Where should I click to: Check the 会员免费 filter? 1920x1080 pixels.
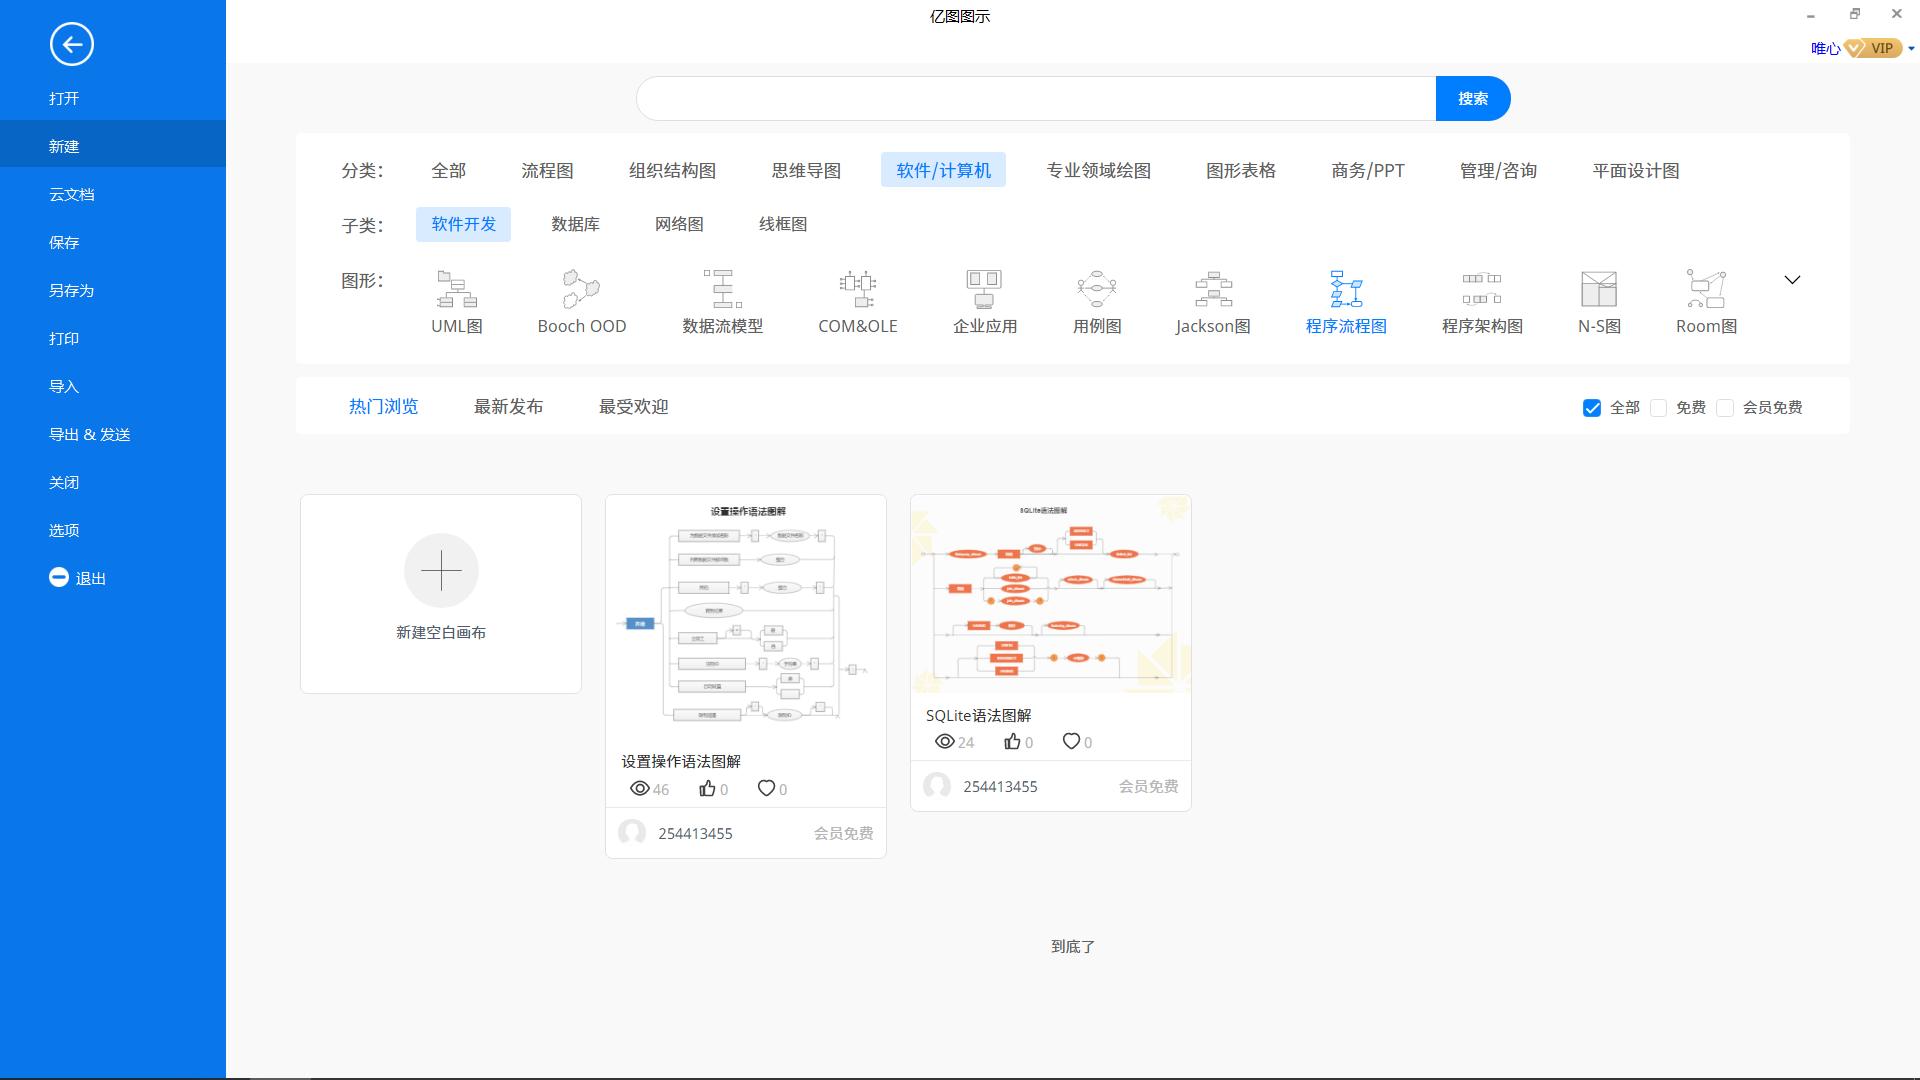coord(1724,407)
